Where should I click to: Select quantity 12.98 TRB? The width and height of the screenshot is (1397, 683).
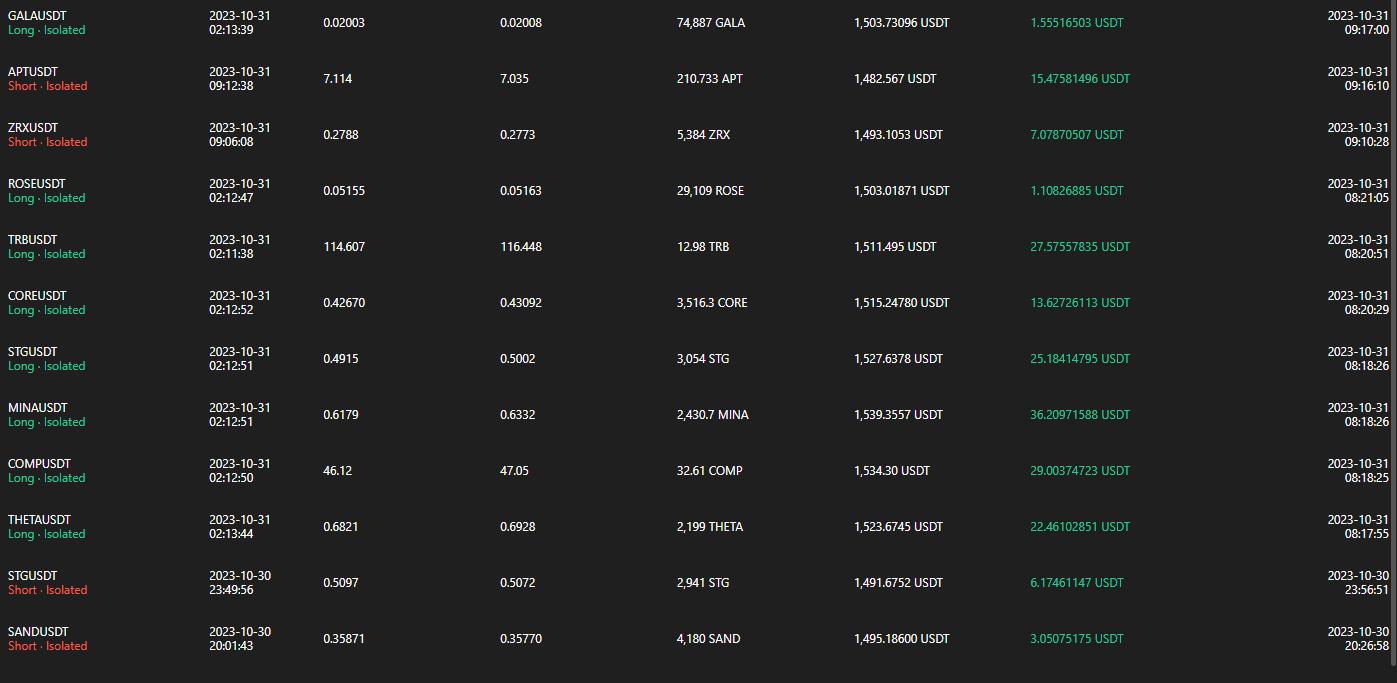pyautogui.click(x=703, y=246)
